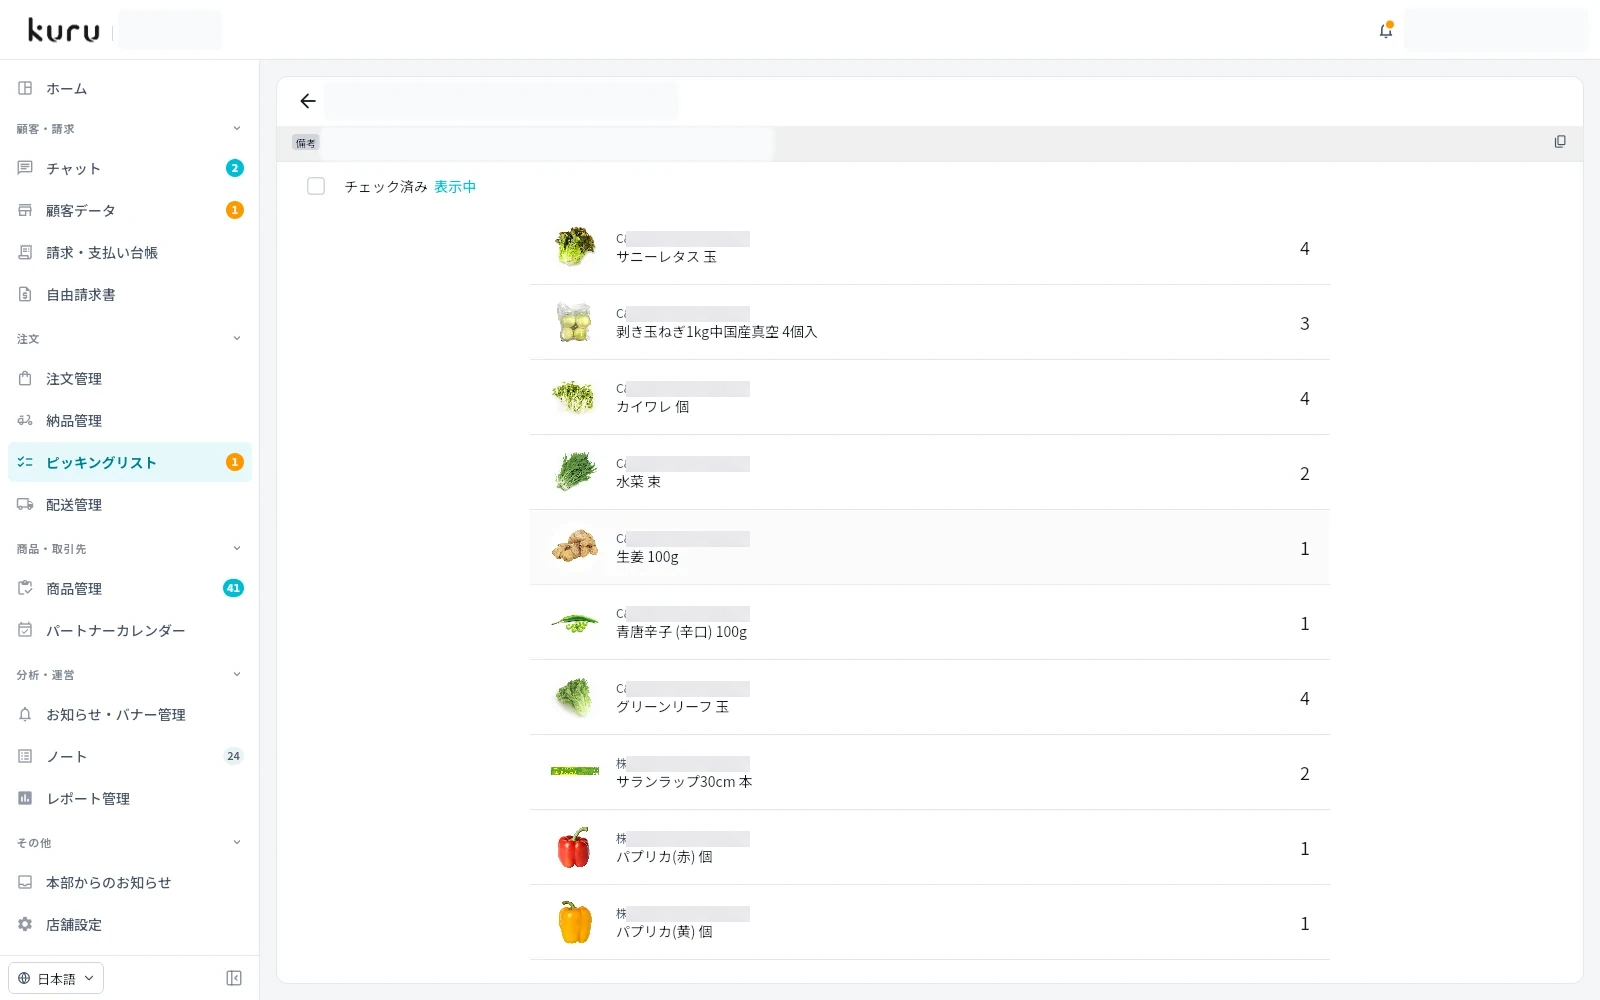Click the 商品管理 icon
Image resolution: width=1600 pixels, height=1000 pixels.
click(25, 588)
